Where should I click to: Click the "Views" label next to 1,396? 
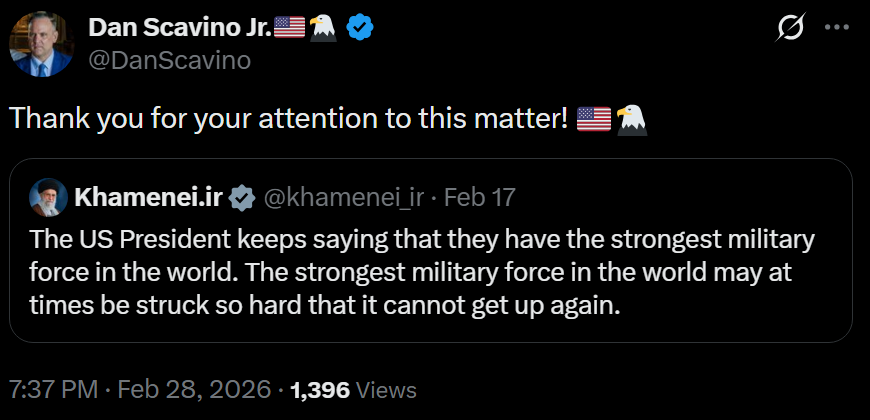(x=386, y=389)
